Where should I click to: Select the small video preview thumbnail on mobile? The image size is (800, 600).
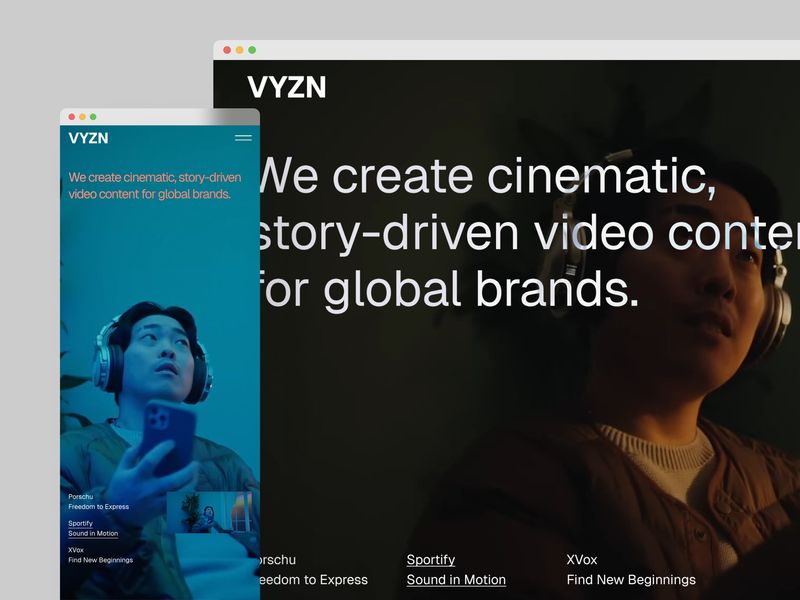pos(210,515)
